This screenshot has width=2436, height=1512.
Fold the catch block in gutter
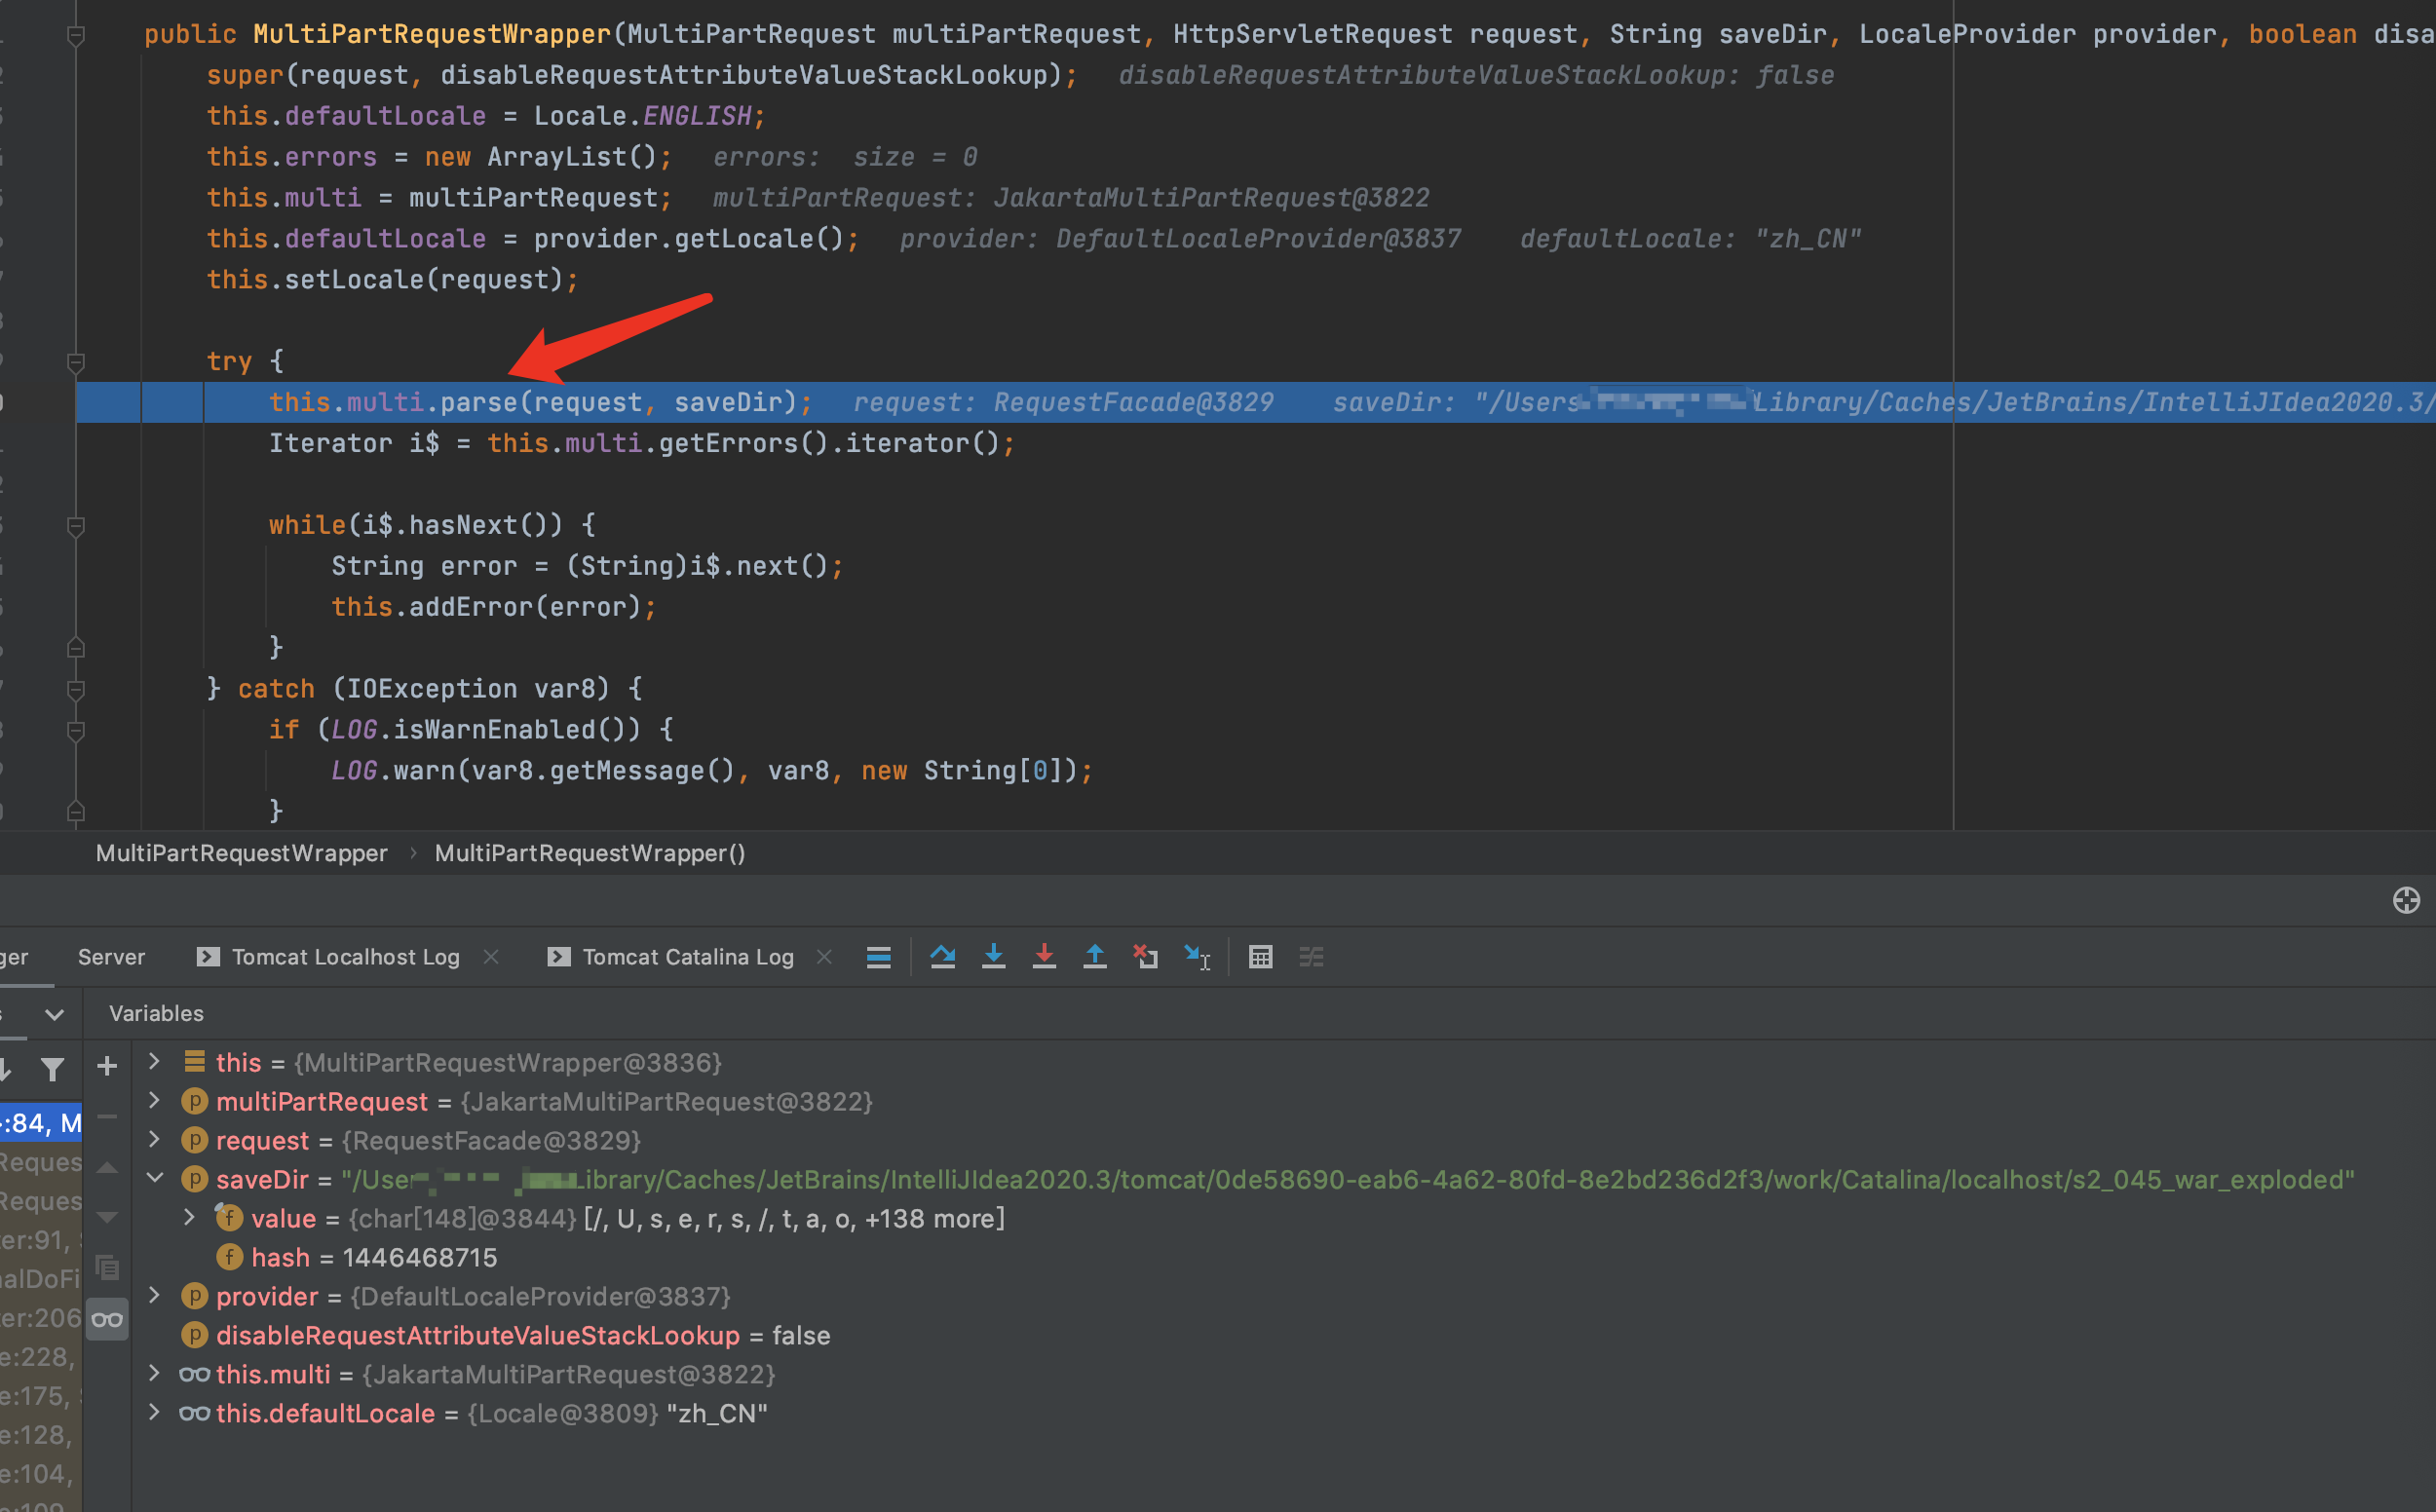click(x=75, y=689)
